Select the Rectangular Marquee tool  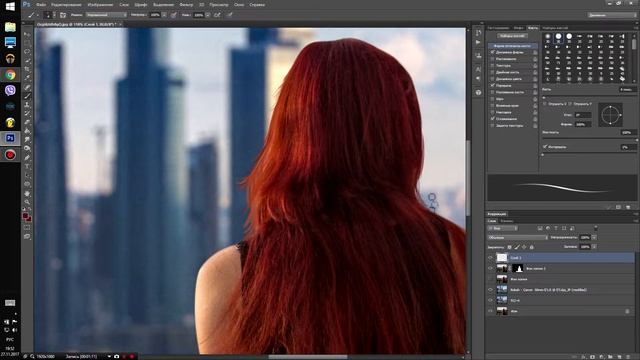27,43
